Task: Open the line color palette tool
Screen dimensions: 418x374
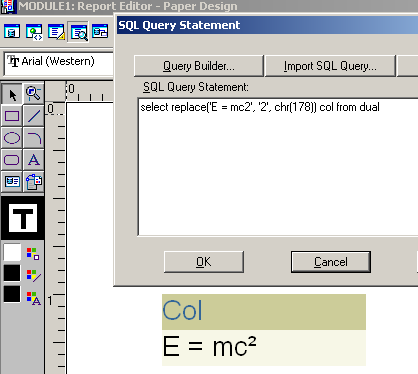Action: coord(33,275)
